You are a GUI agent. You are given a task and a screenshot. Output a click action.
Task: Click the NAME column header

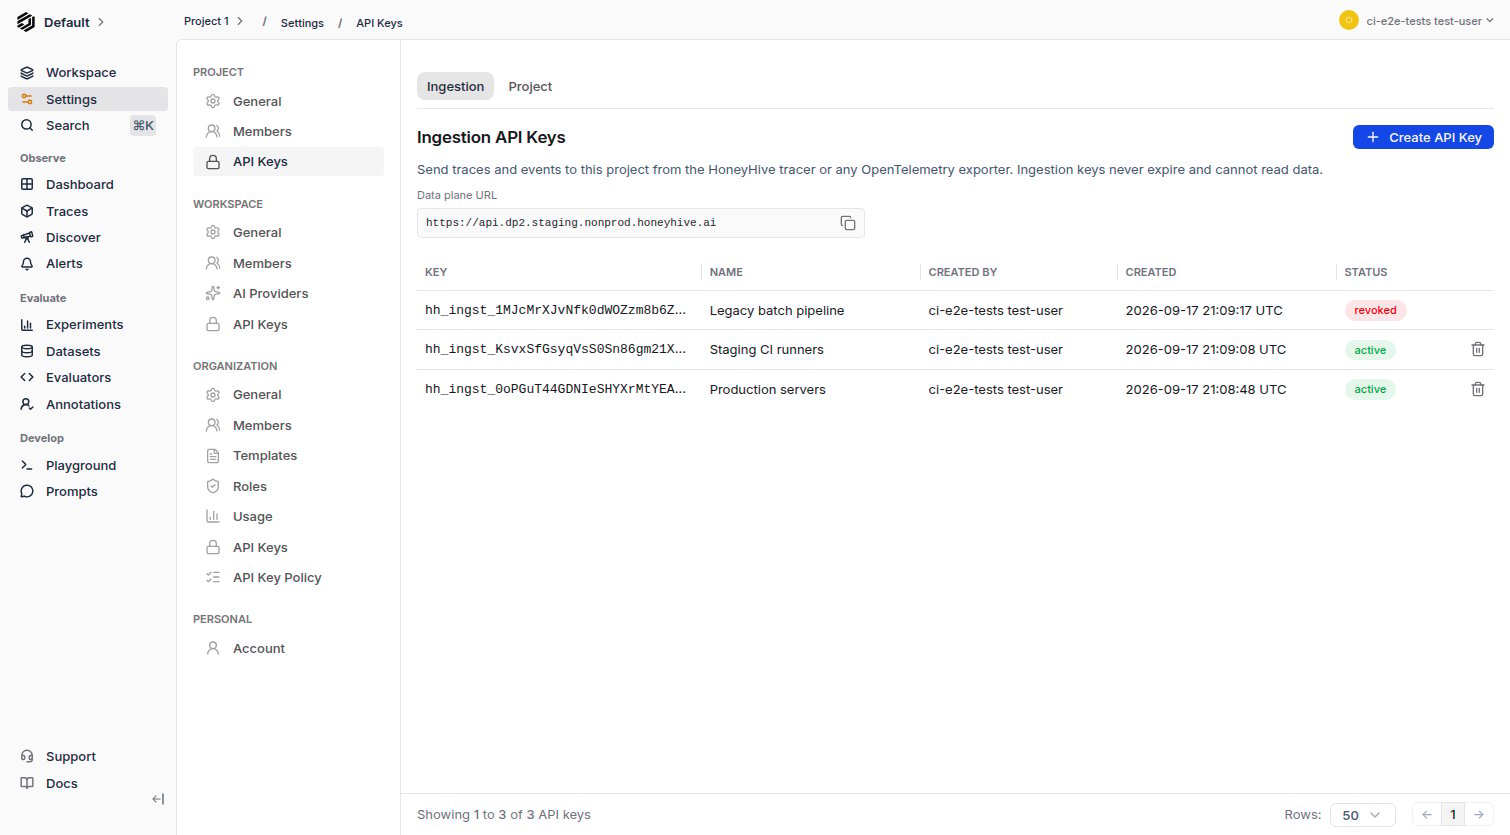pyautogui.click(x=726, y=272)
